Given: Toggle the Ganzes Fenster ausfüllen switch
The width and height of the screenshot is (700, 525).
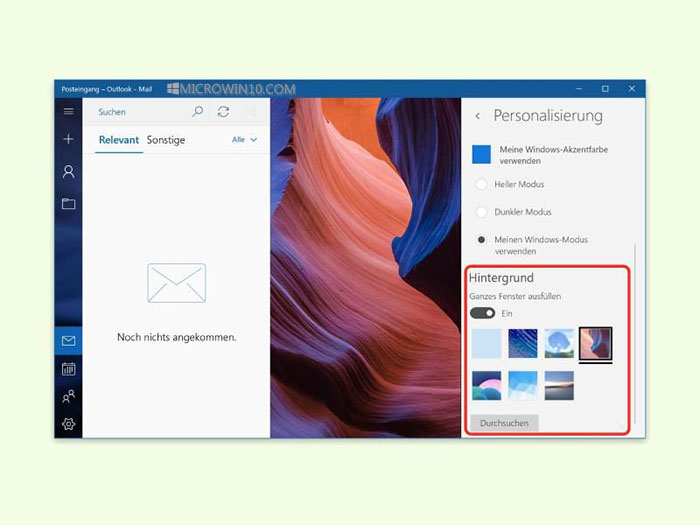Looking at the screenshot, I should click(x=482, y=313).
